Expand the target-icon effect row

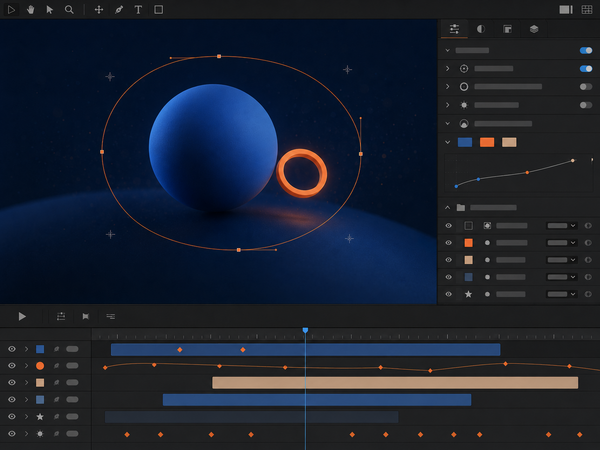447,68
